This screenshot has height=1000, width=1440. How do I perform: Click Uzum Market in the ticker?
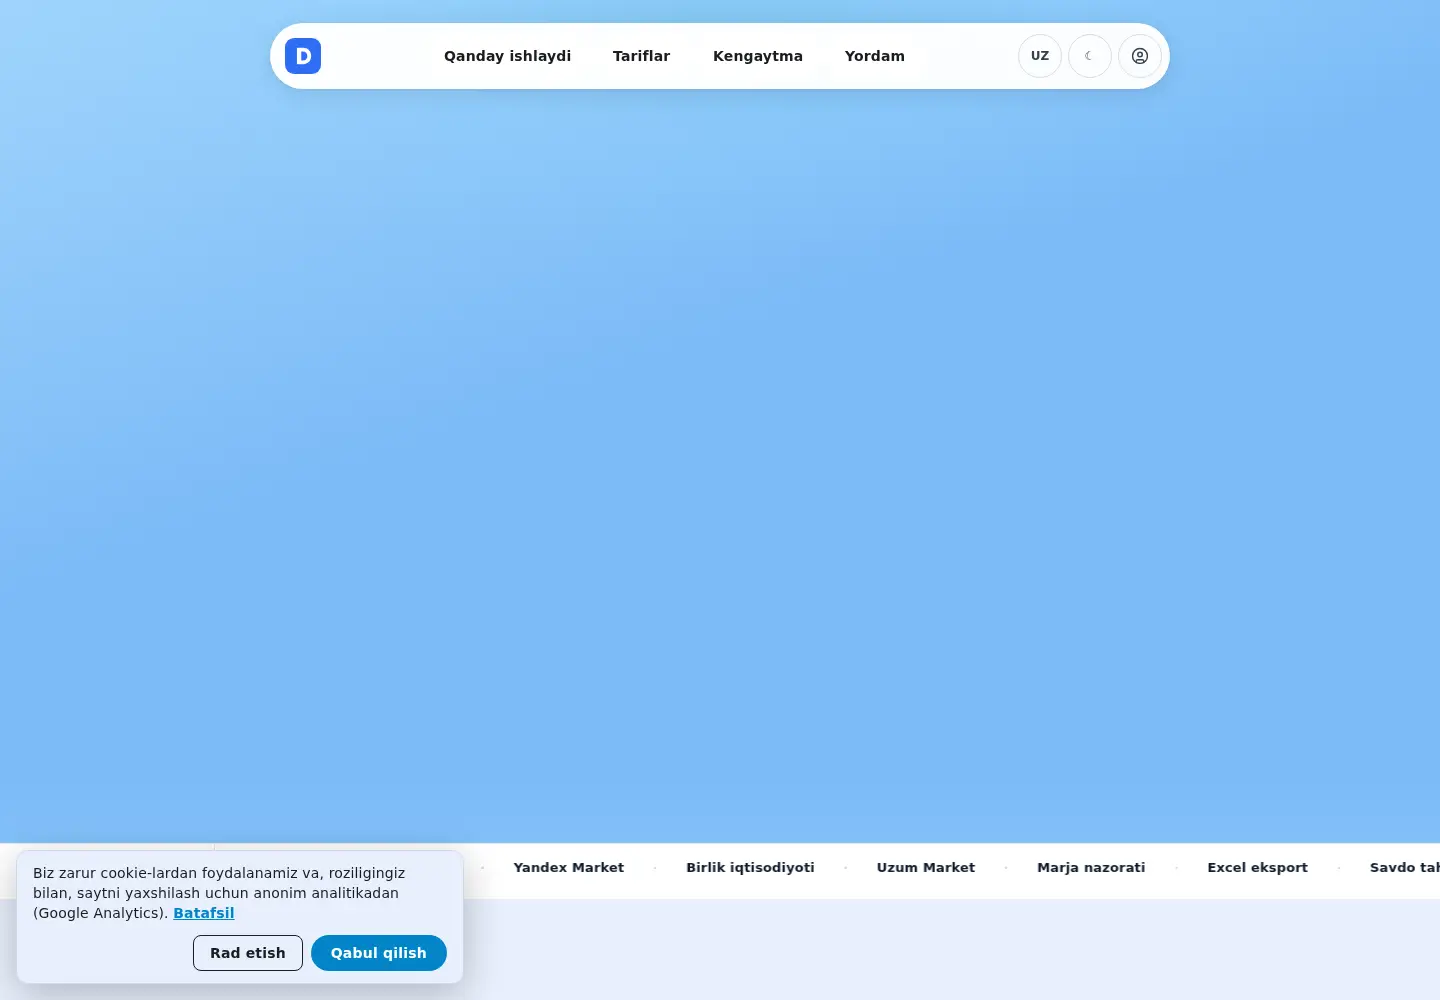[x=926, y=868]
